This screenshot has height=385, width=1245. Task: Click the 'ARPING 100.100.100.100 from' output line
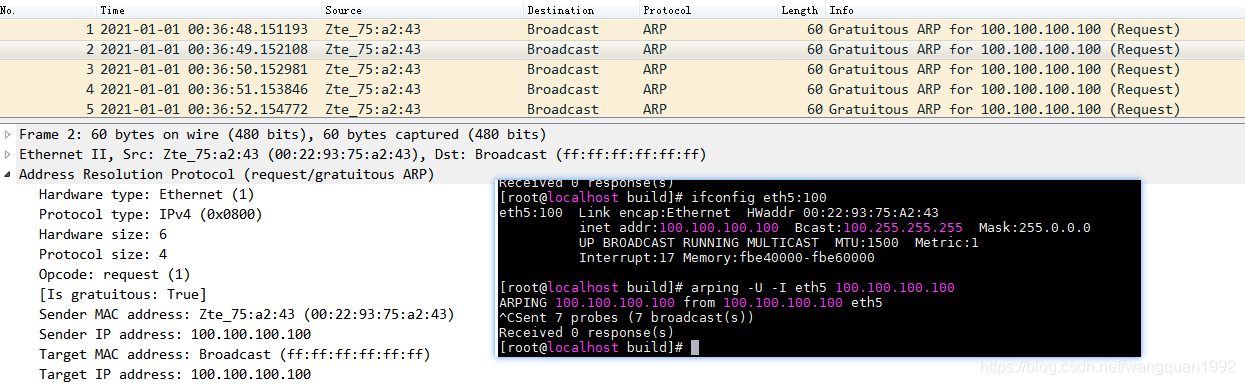pos(690,303)
